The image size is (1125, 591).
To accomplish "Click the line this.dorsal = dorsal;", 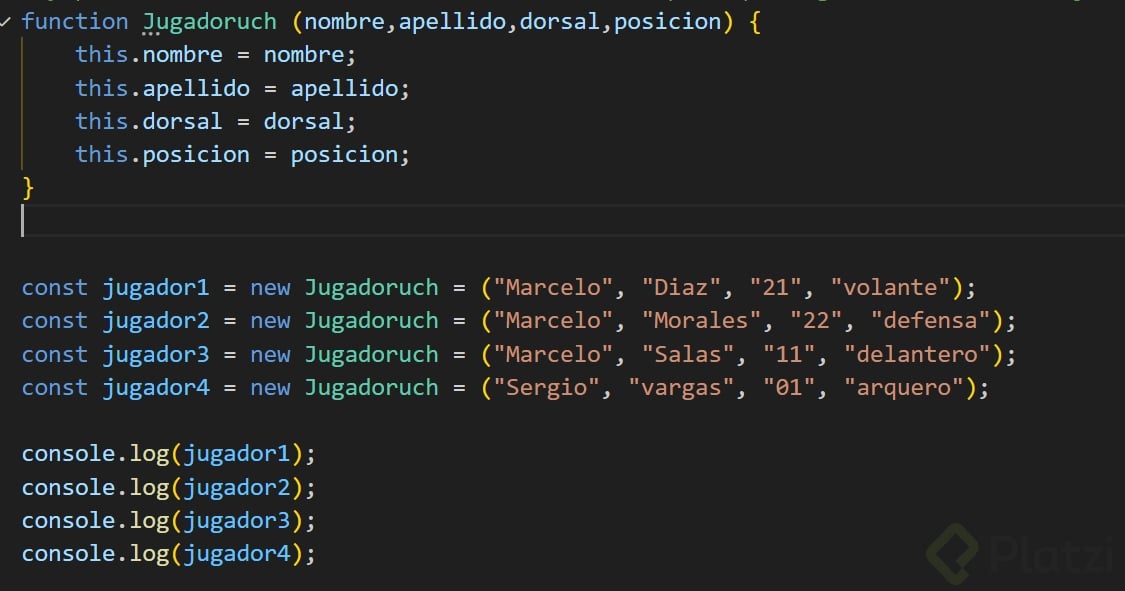I will pyautogui.click(x=215, y=121).
